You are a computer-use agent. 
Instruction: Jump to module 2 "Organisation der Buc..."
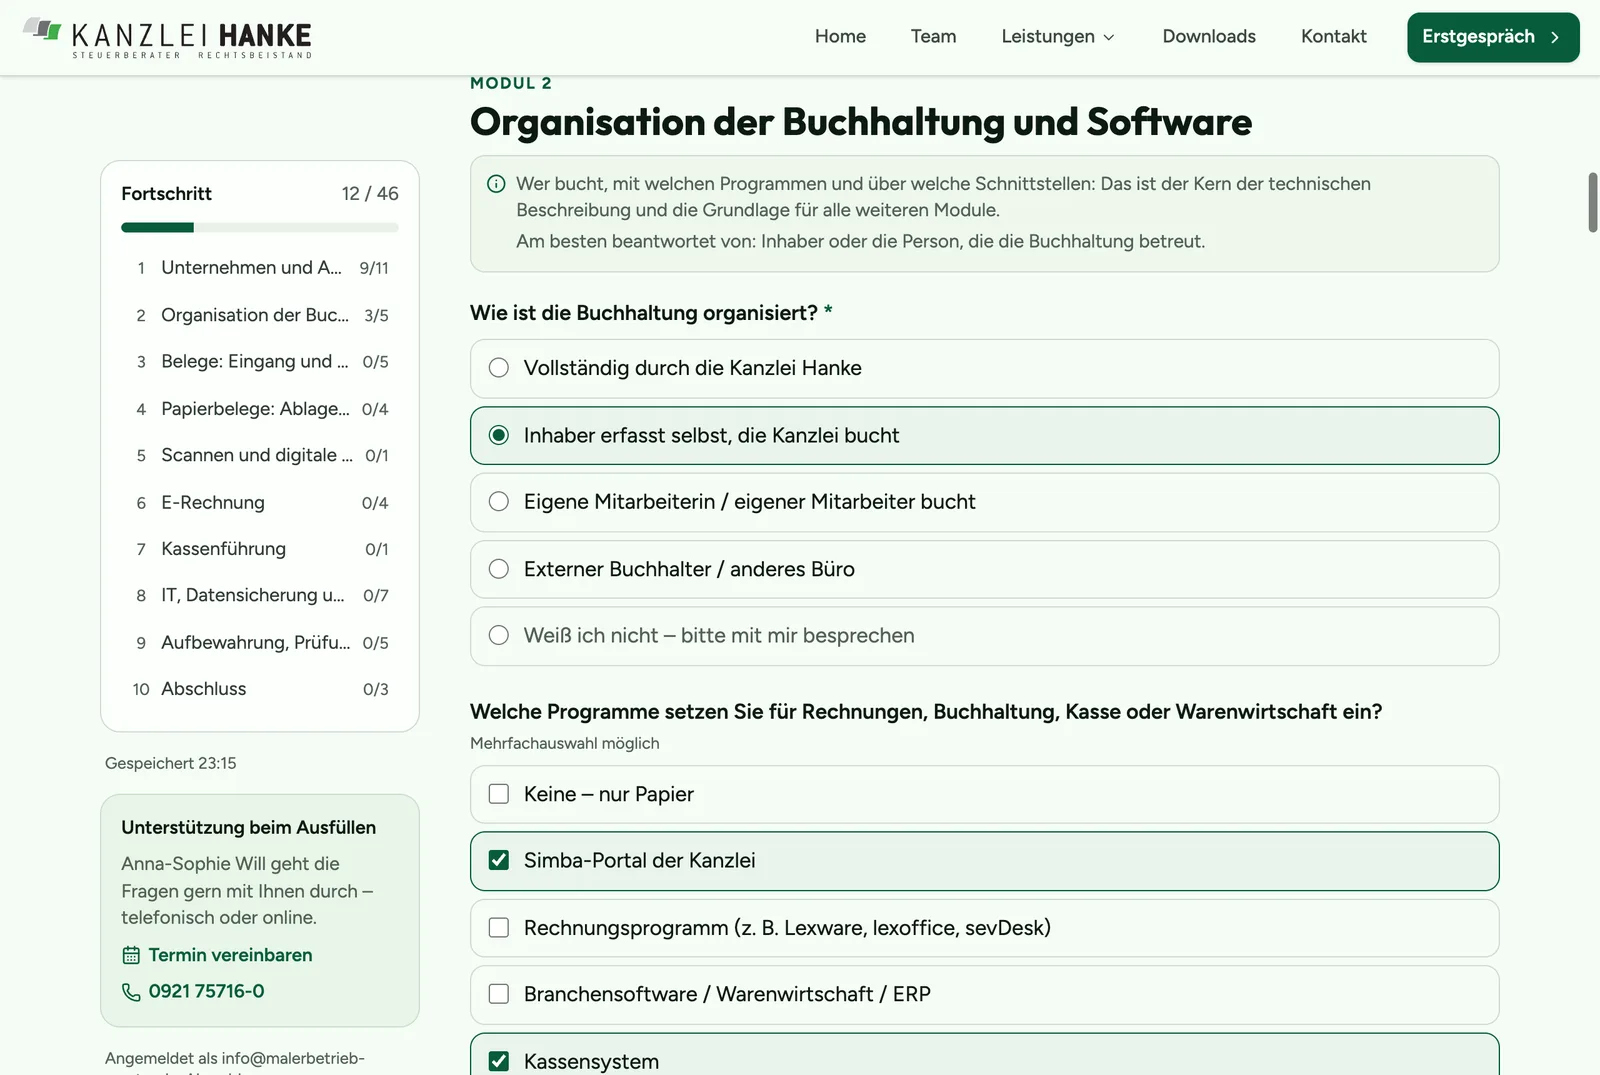pyautogui.click(x=260, y=315)
